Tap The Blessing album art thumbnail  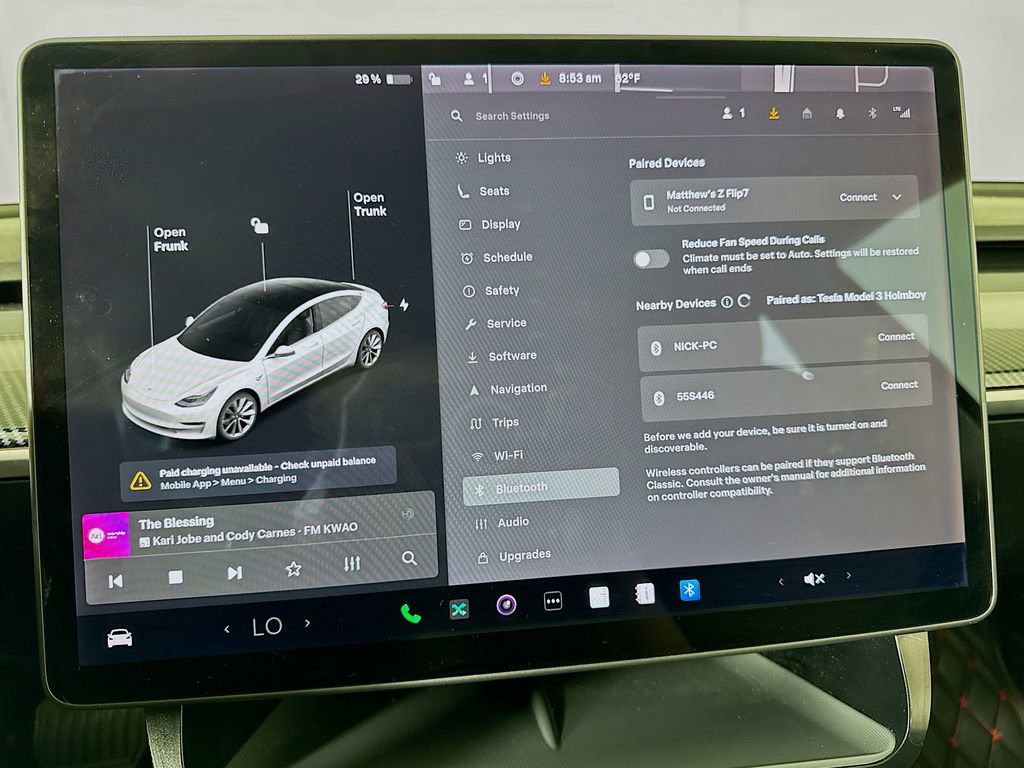click(x=106, y=536)
